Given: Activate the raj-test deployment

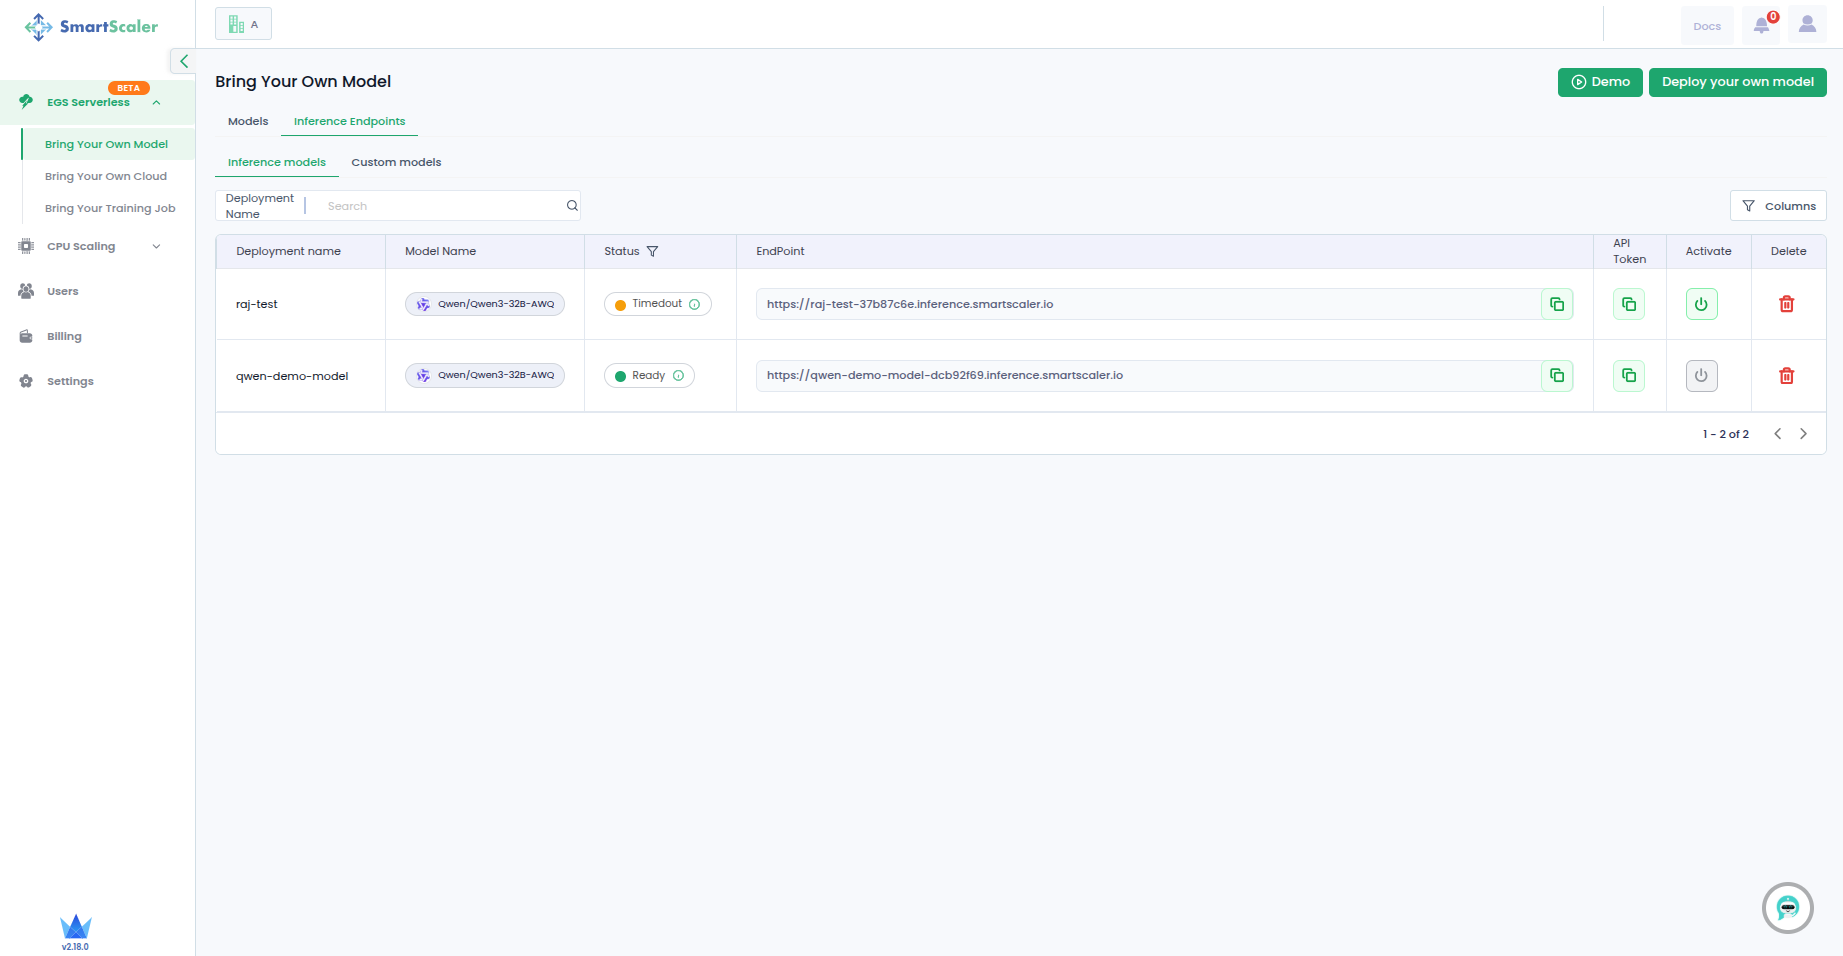Looking at the screenshot, I should pos(1701,304).
